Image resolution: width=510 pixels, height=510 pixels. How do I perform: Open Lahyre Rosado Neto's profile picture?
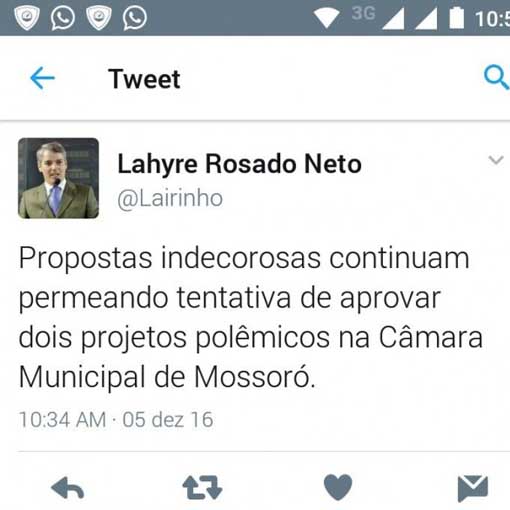click(58, 178)
